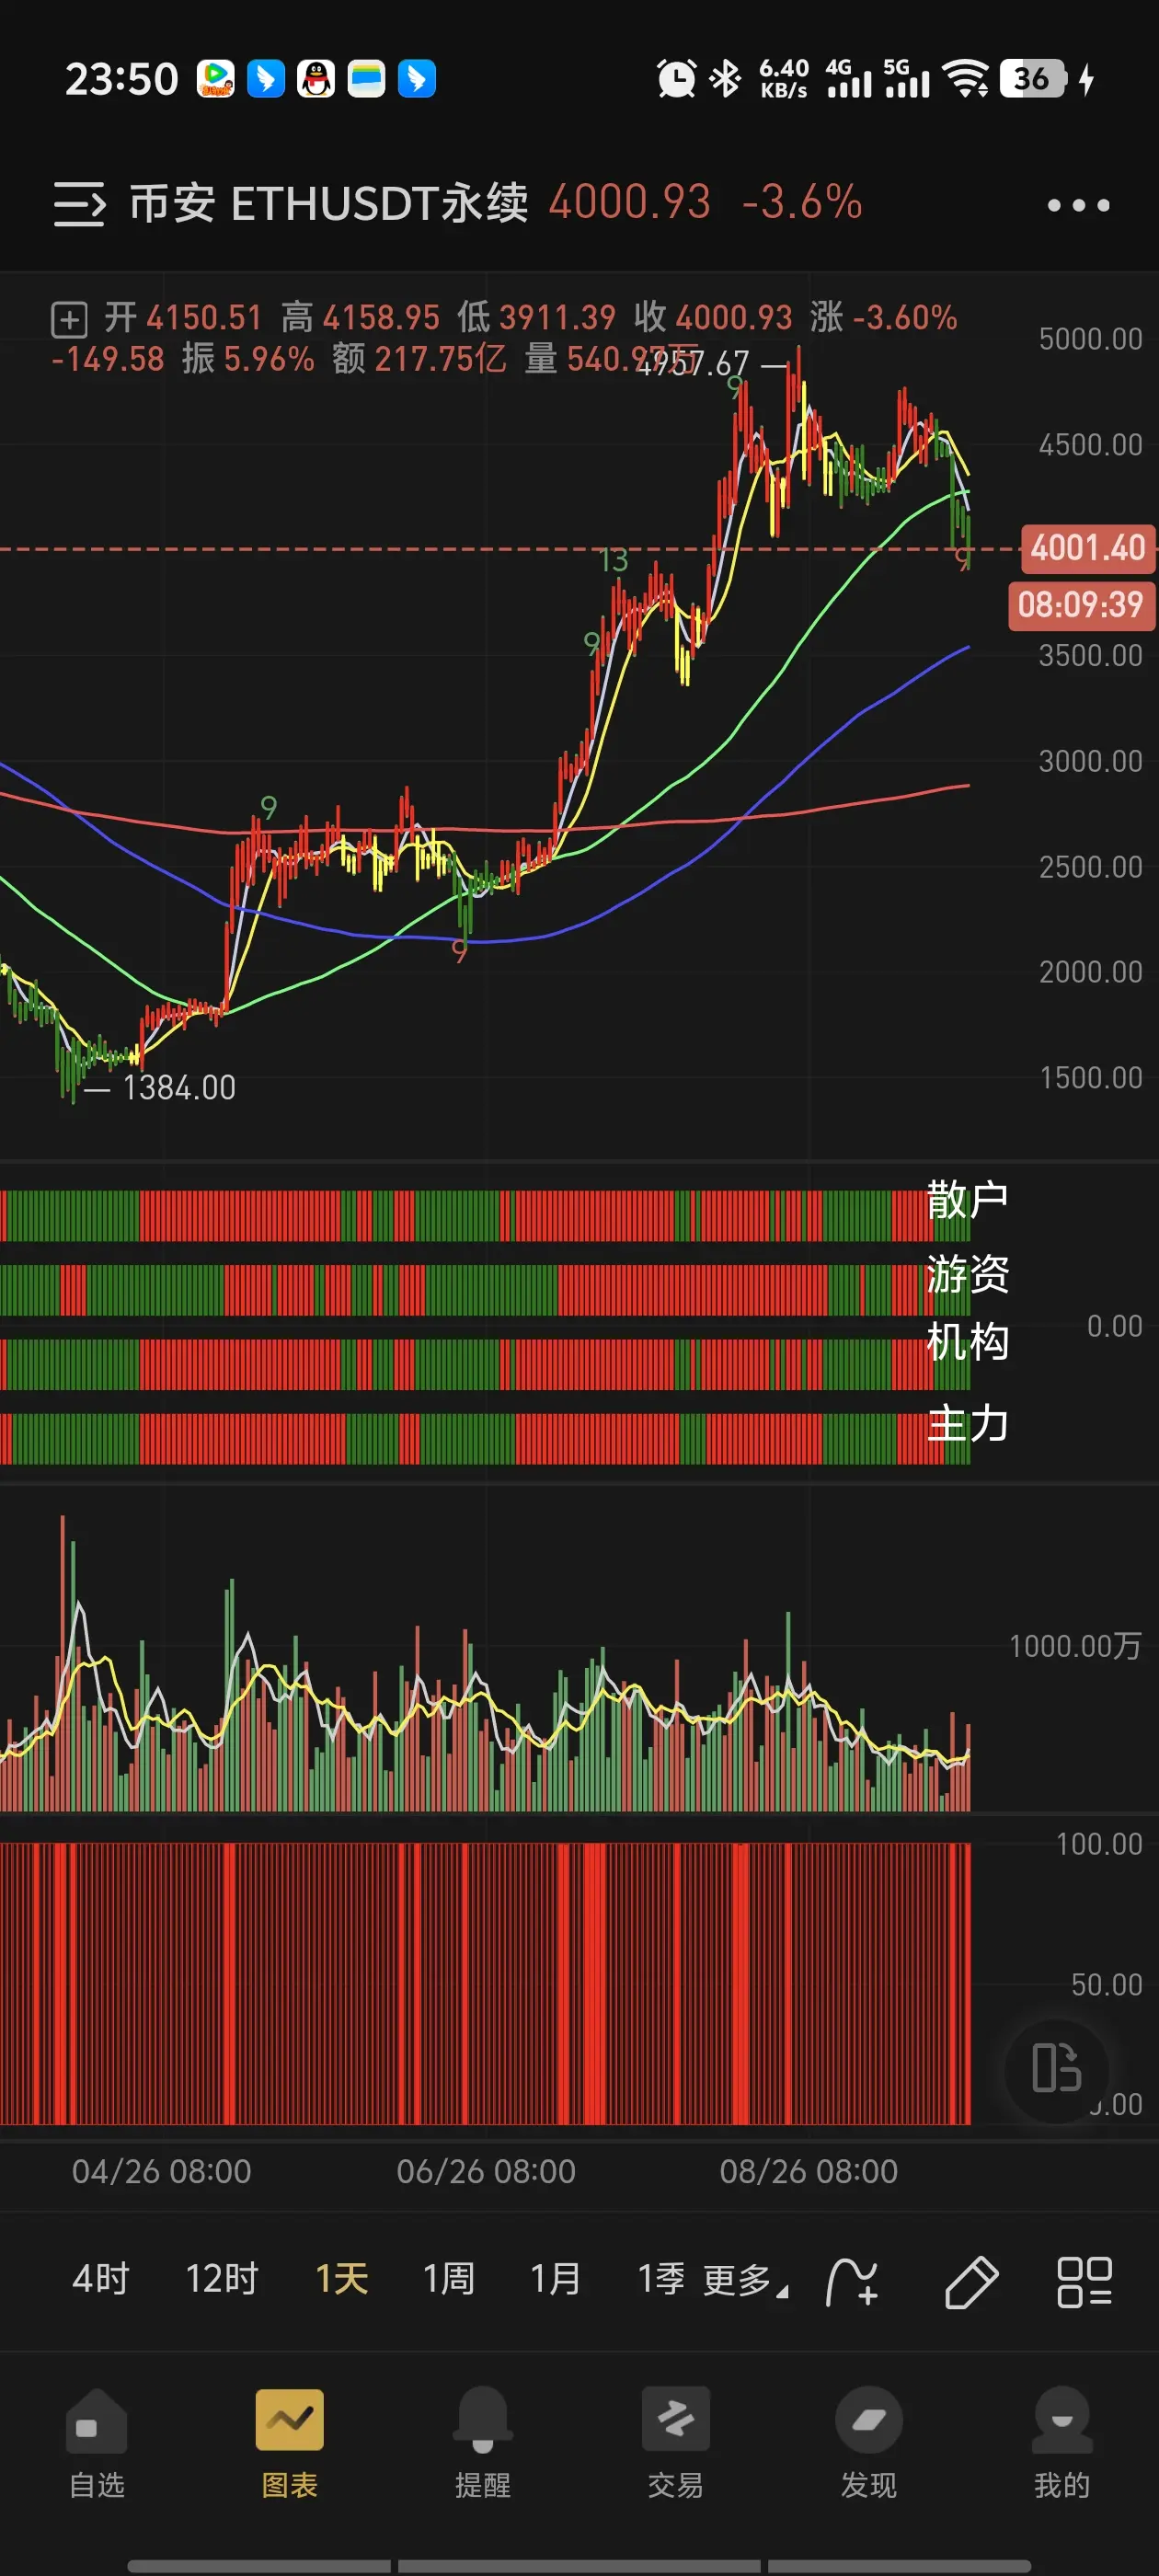Expand the 更多 timeframe dropdown
The height and width of the screenshot is (2576, 1159).
745,2281
